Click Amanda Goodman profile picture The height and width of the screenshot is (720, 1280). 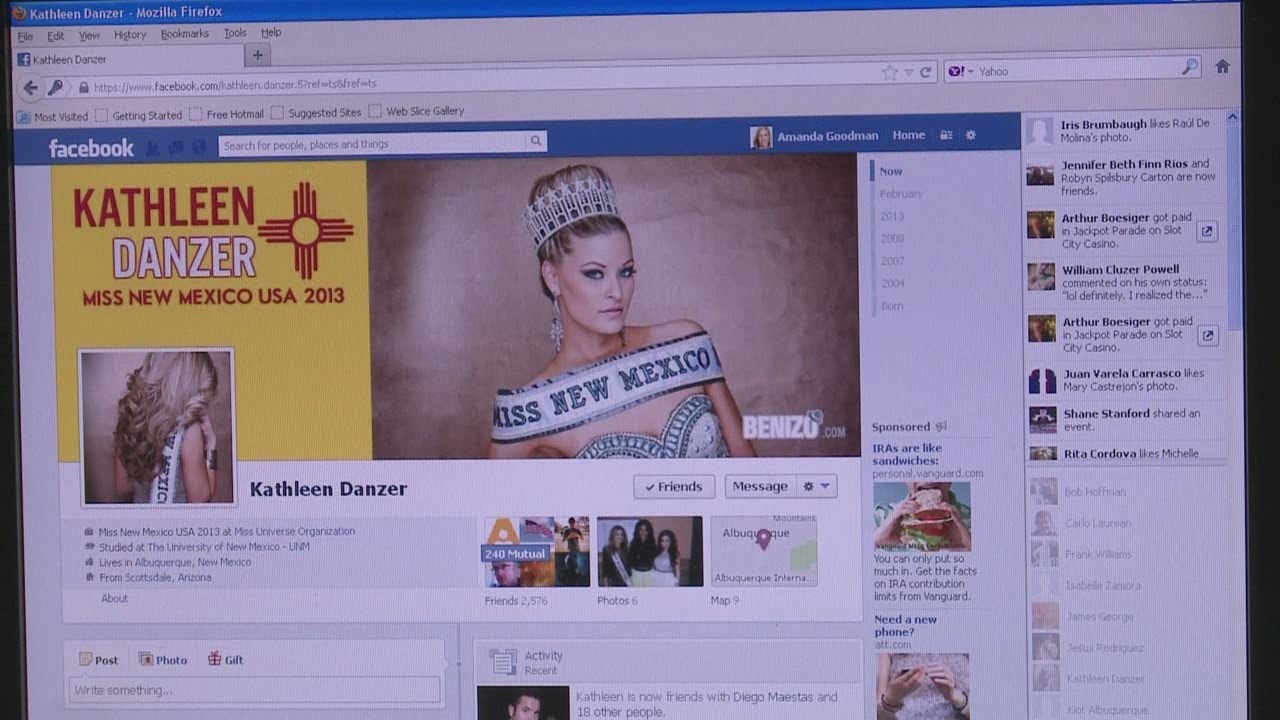point(761,137)
